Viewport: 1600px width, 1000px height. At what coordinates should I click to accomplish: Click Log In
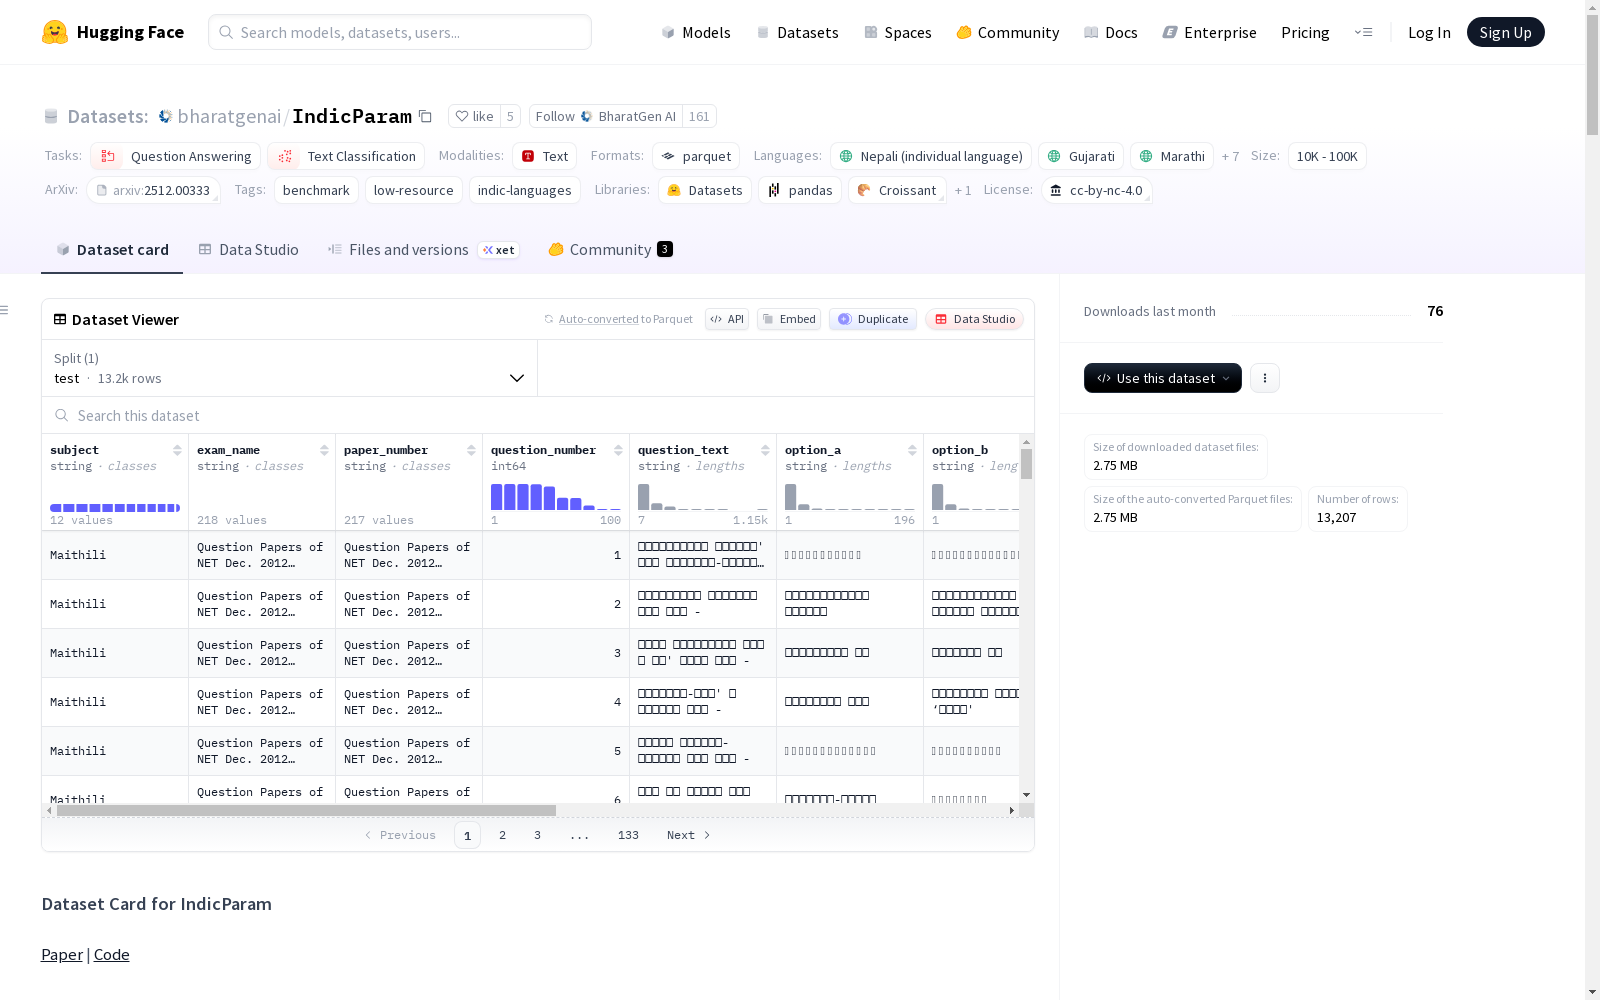tap(1429, 32)
